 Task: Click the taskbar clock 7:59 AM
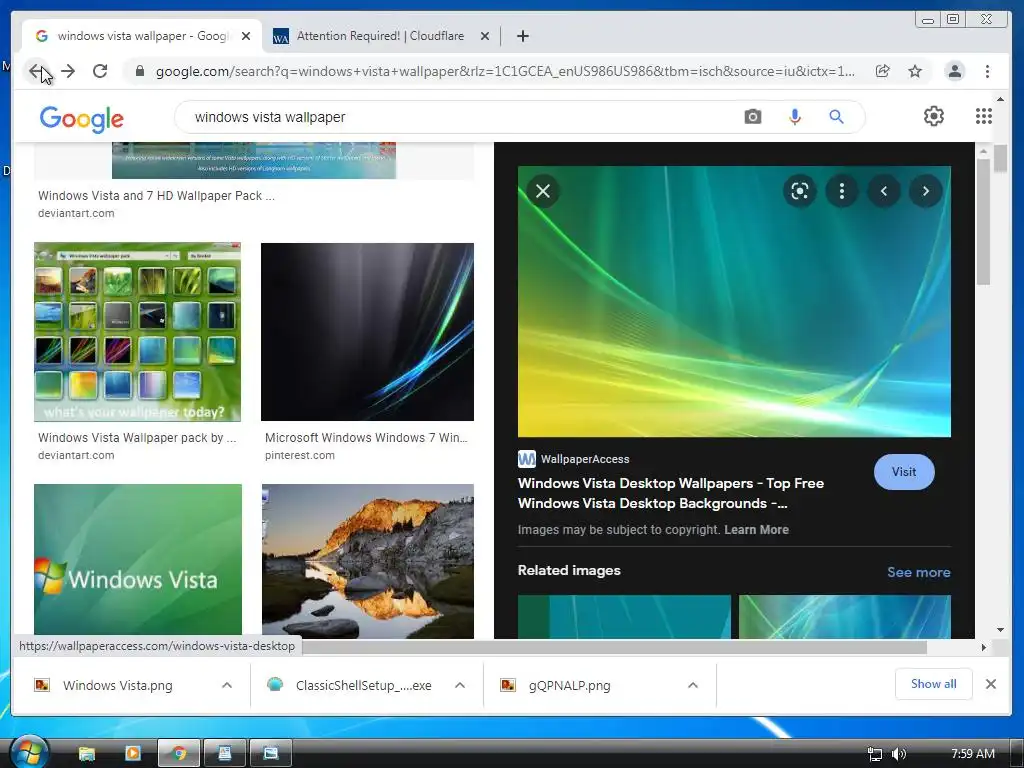pos(972,754)
